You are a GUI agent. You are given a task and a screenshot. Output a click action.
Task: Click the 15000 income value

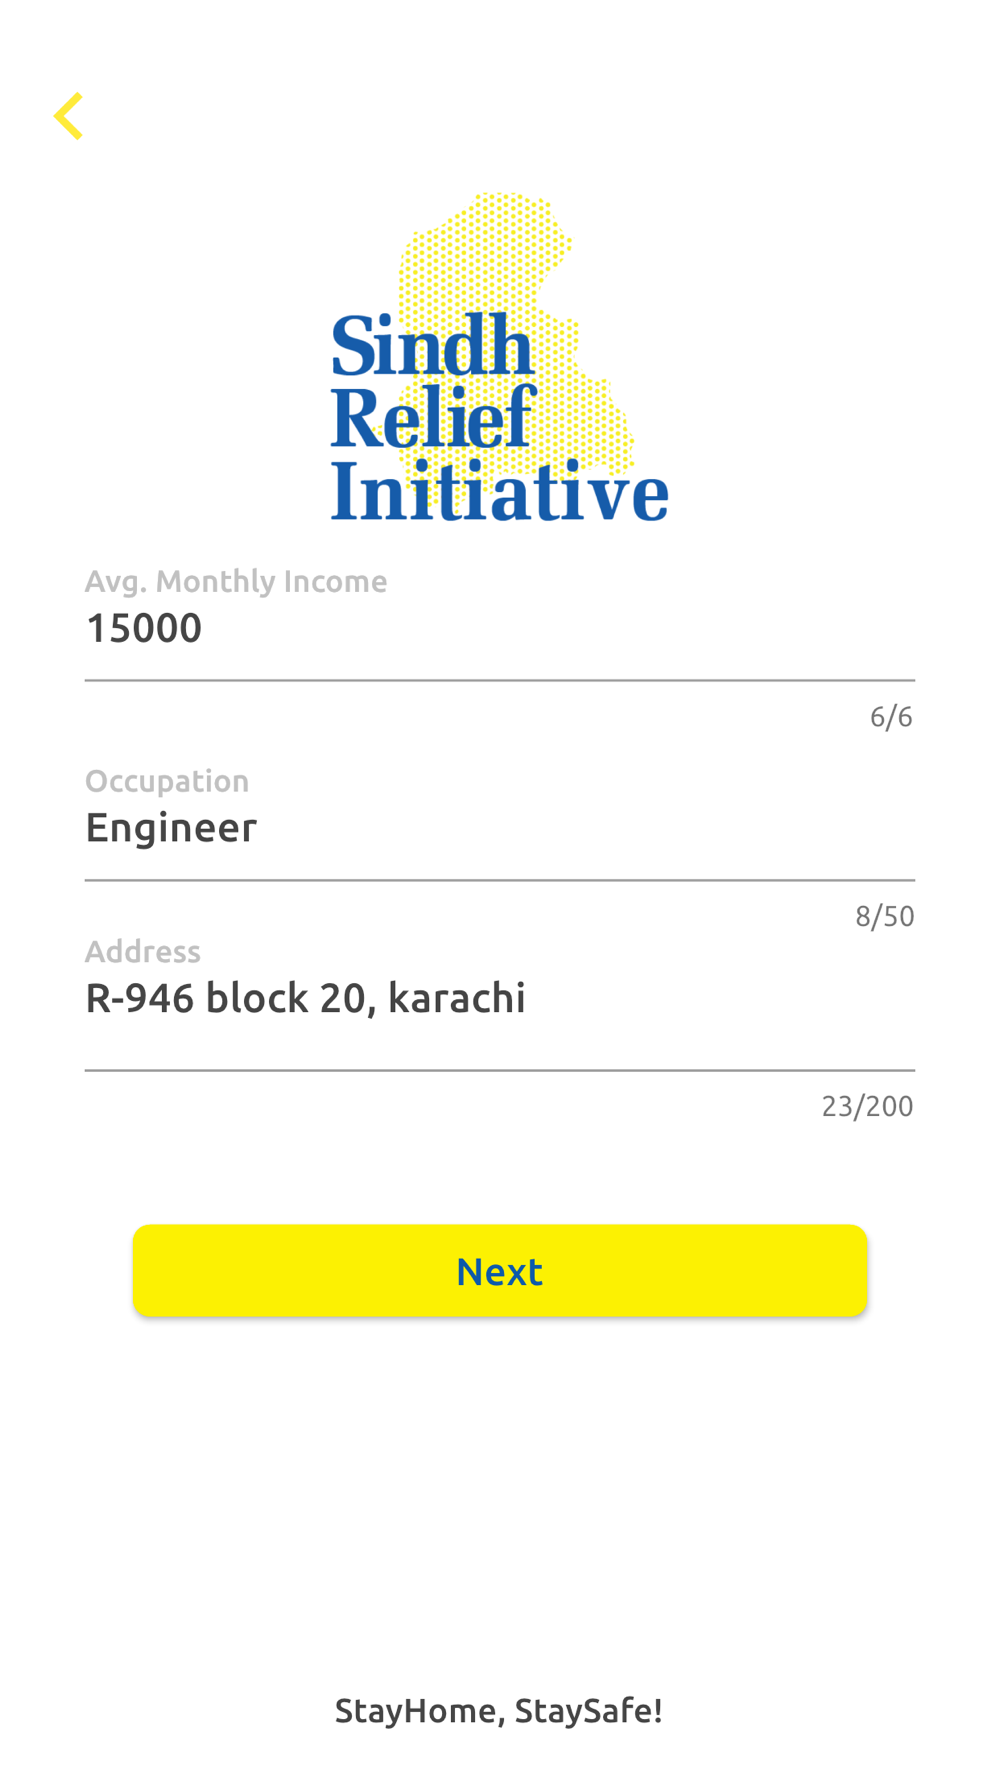[x=144, y=628]
